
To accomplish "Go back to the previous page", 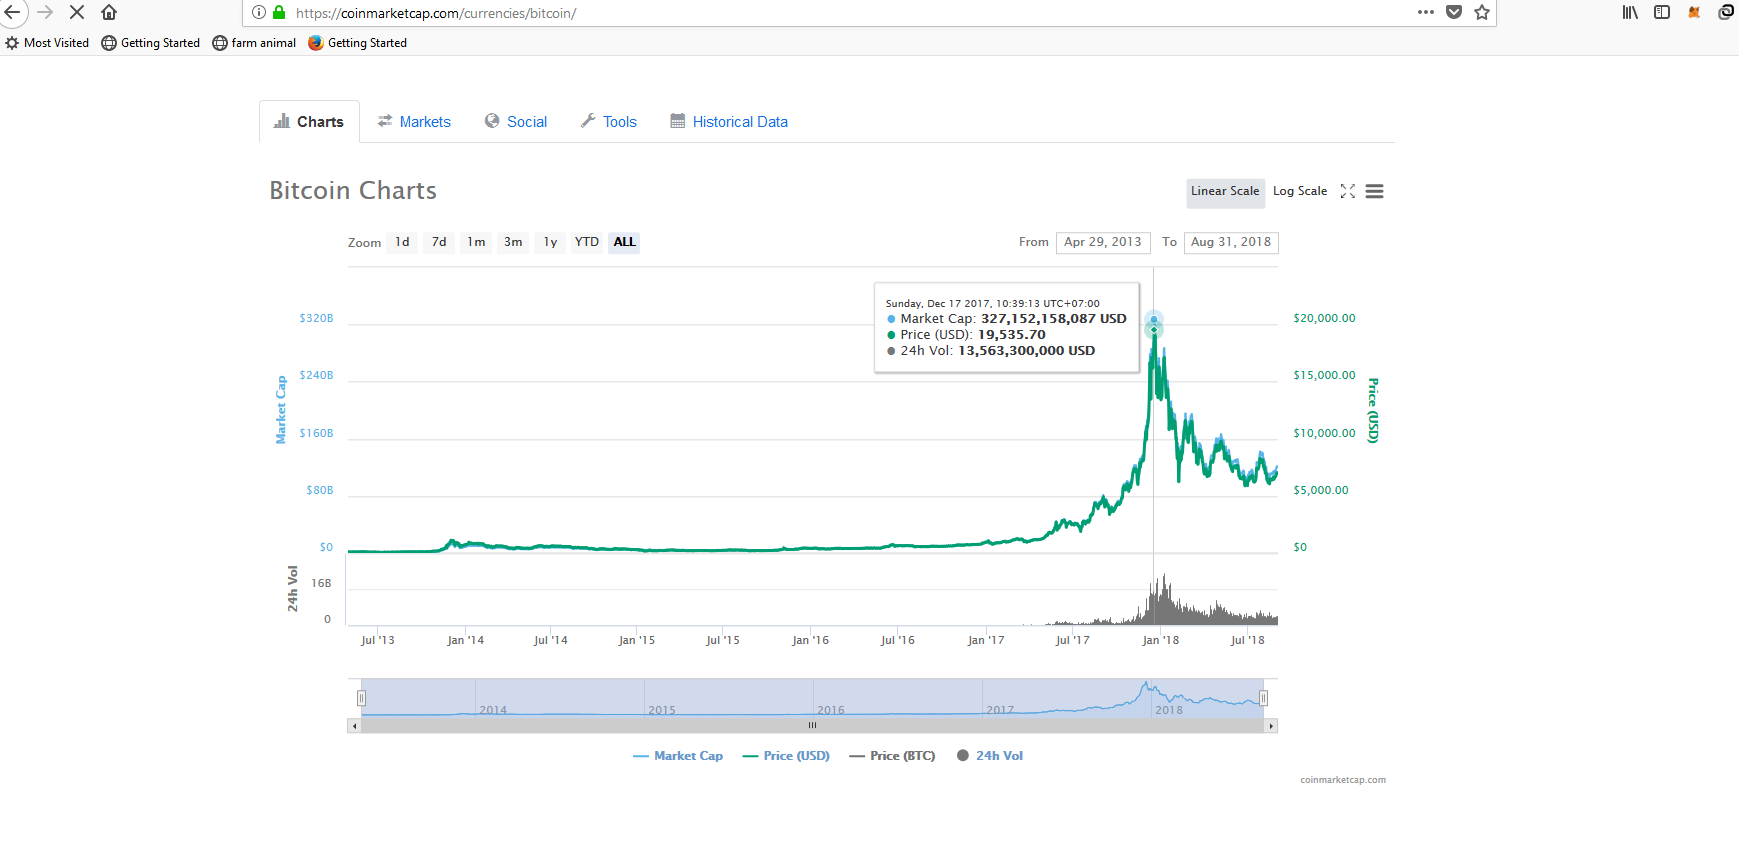I will tap(12, 13).
